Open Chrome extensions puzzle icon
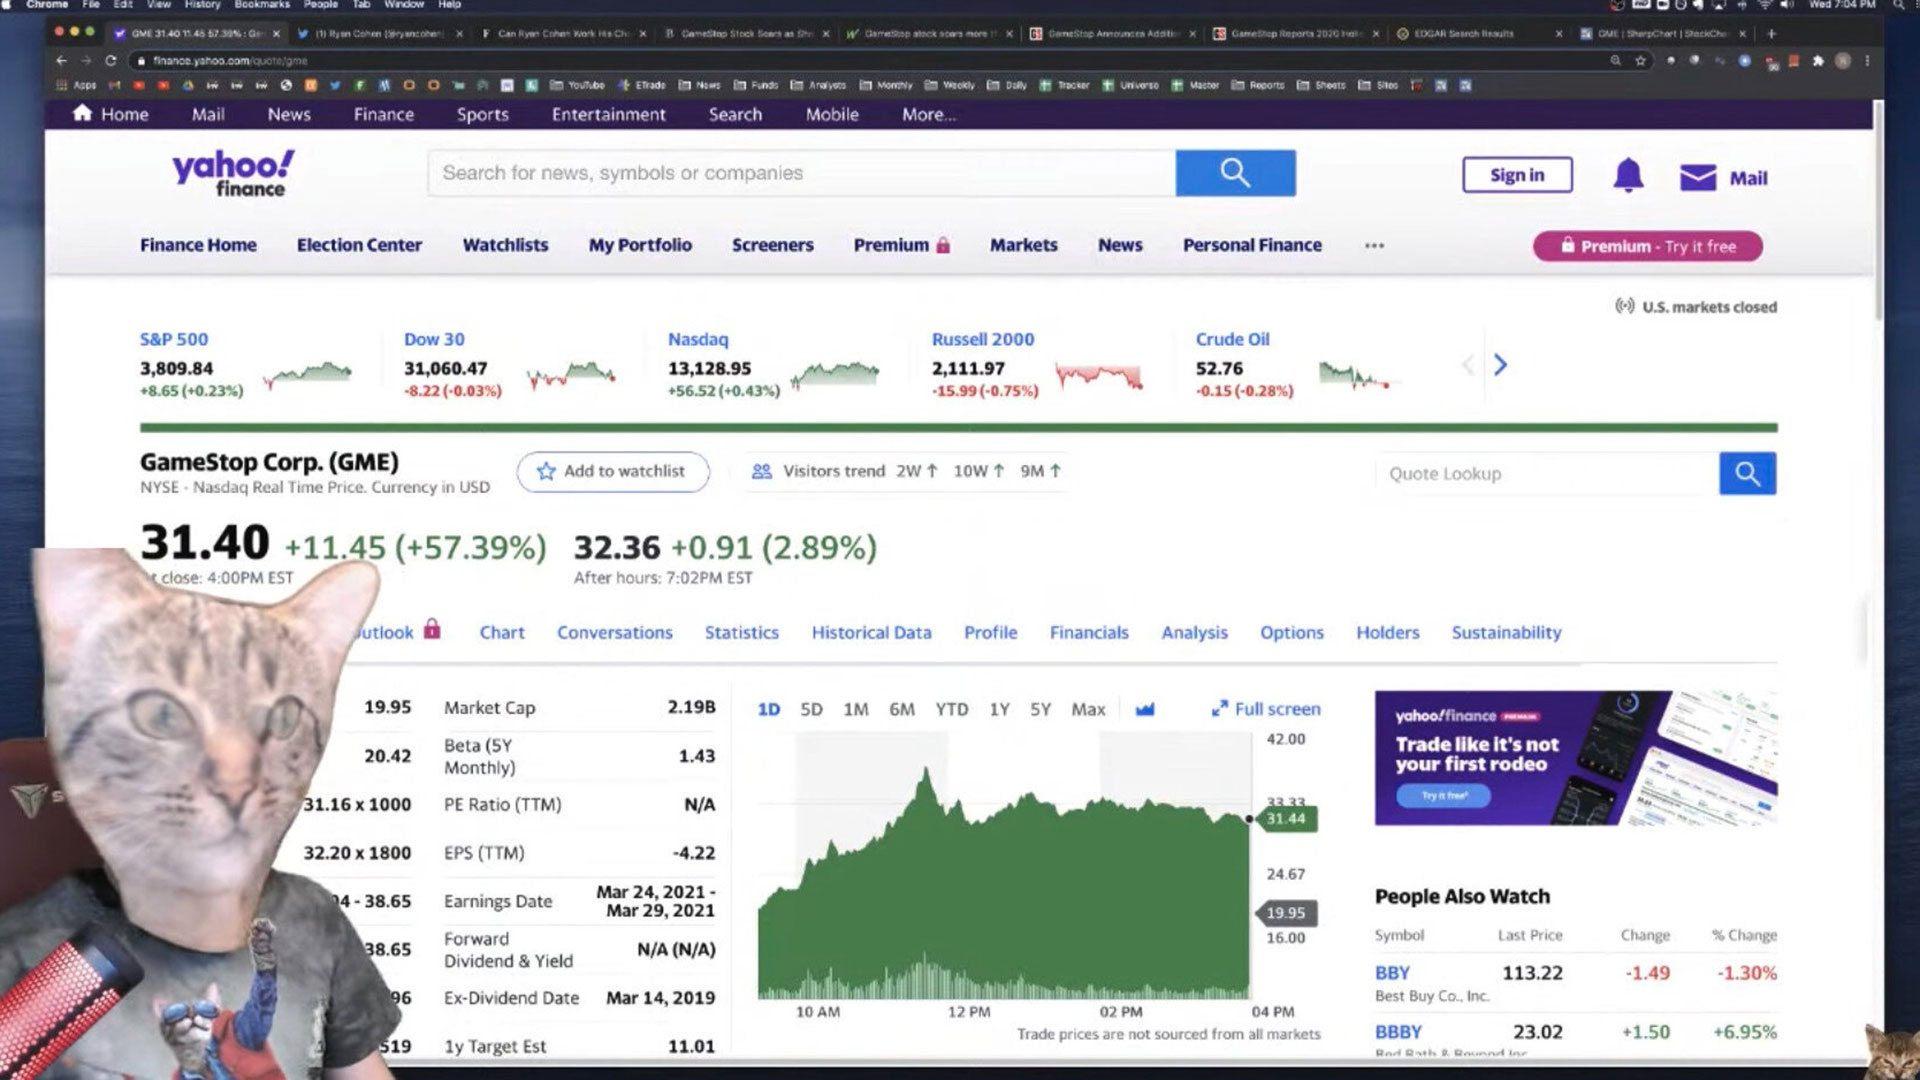 coord(1818,60)
